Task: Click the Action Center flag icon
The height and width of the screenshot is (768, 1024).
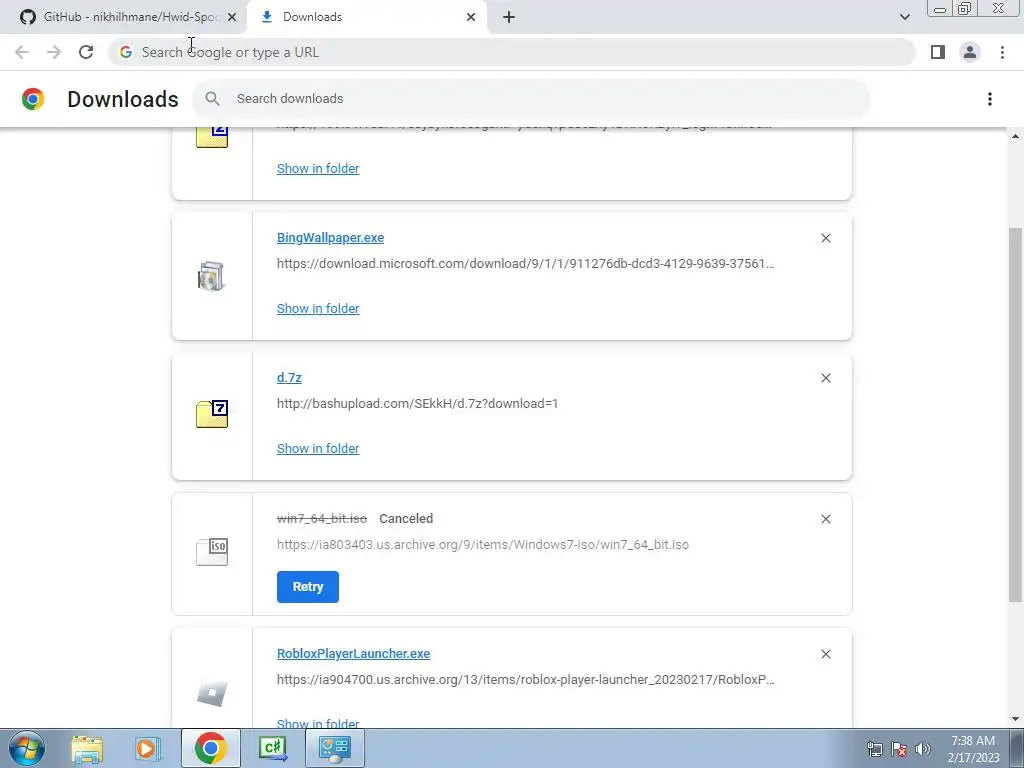Action: [899, 749]
